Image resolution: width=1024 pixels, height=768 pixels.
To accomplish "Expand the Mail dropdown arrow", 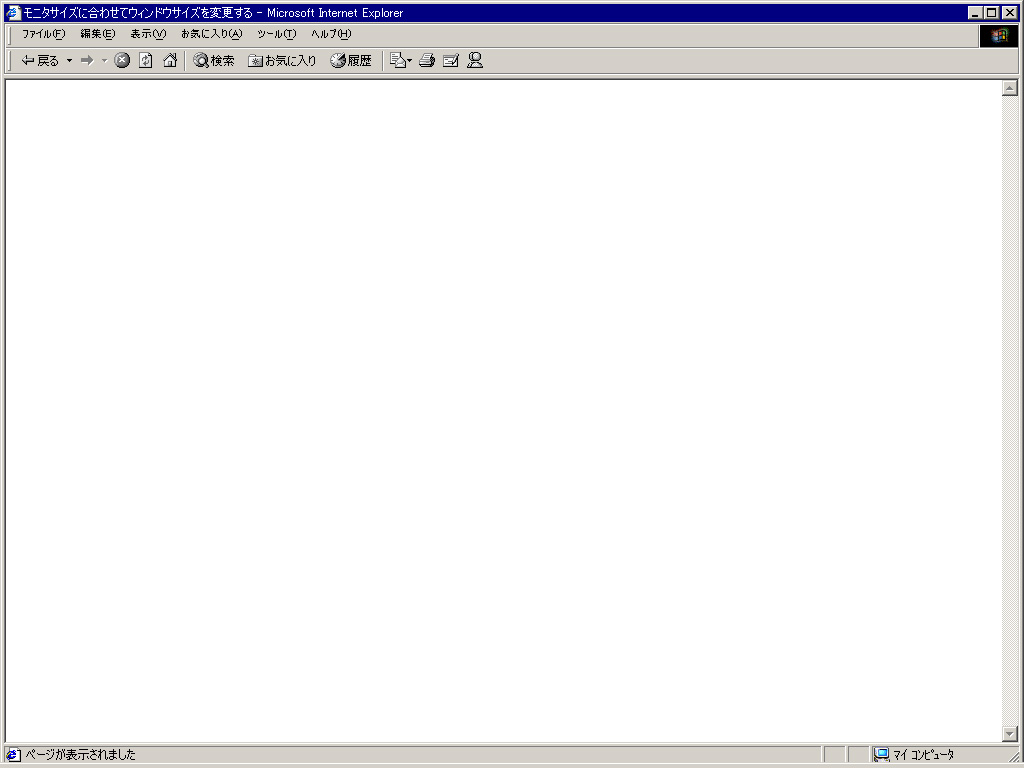I will pyautogui.click(x=409, y=61).
